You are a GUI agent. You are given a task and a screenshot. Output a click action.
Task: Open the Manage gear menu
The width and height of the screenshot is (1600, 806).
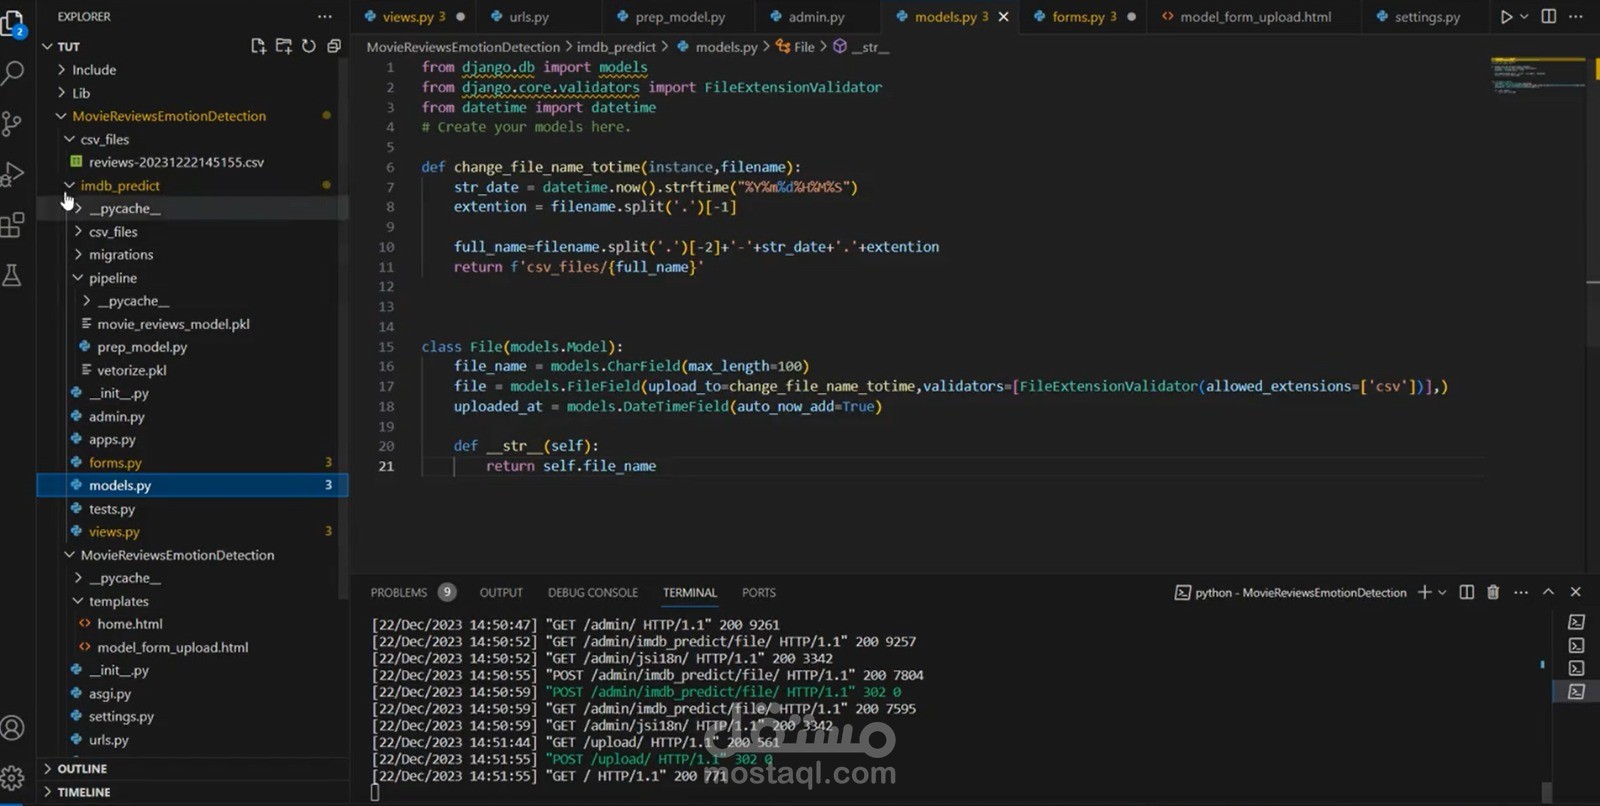13,778
